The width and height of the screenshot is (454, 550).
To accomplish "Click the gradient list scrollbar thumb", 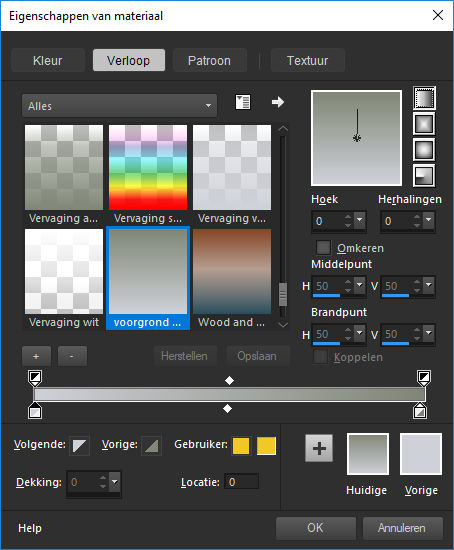I will pos(283,294).
